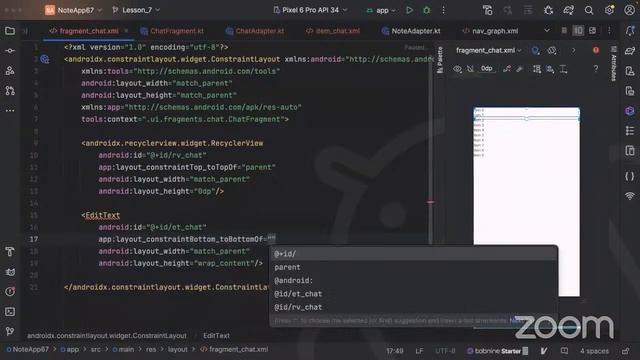
Task: Switch editor to Split view
Action: [x=578, y=31]
